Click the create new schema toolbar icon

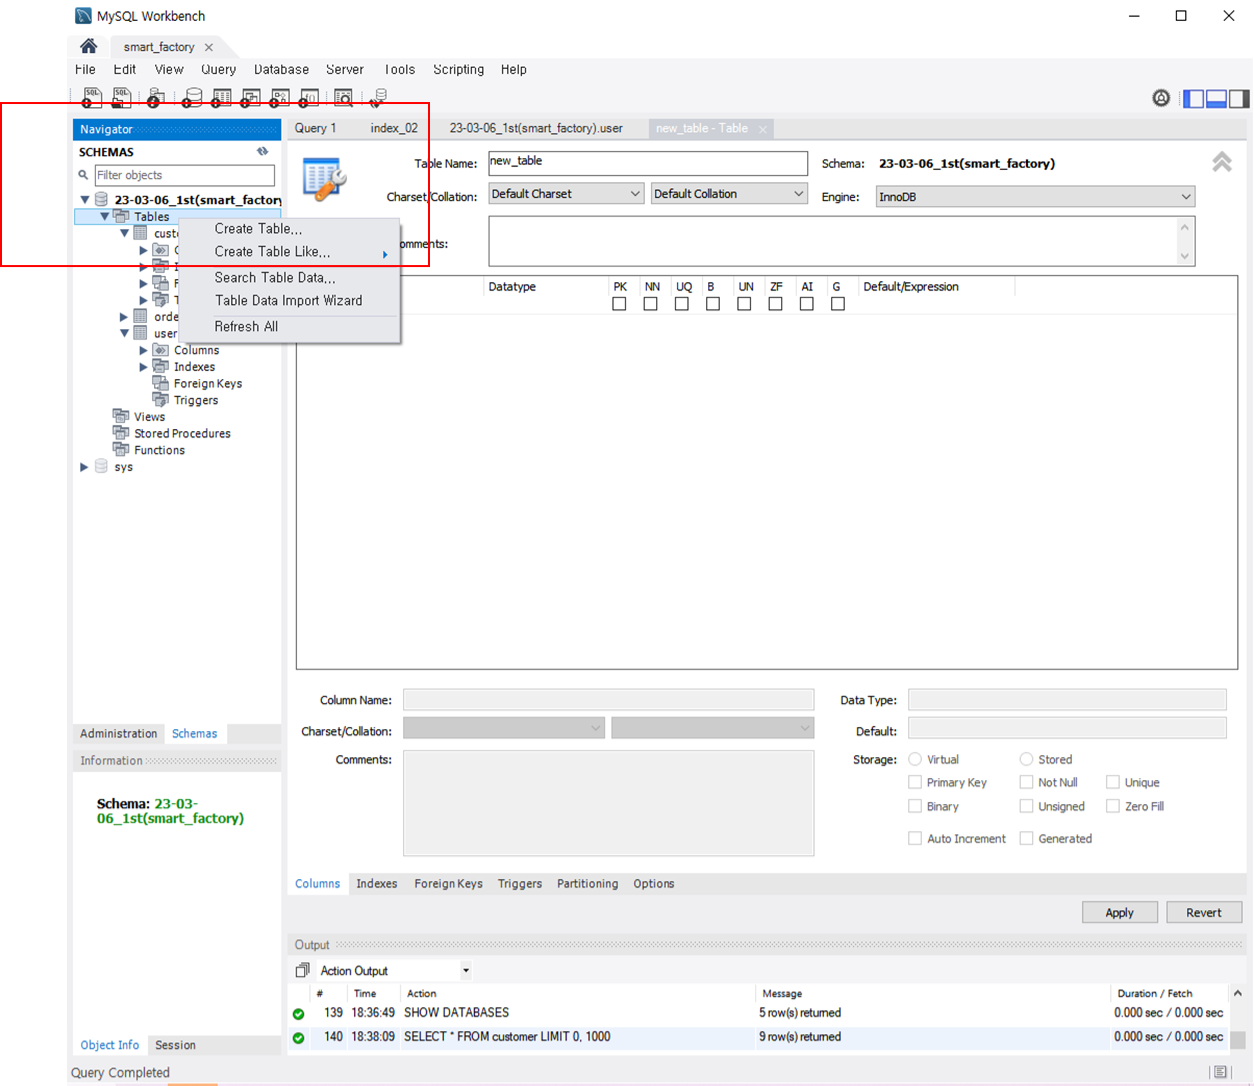(193, 97)
